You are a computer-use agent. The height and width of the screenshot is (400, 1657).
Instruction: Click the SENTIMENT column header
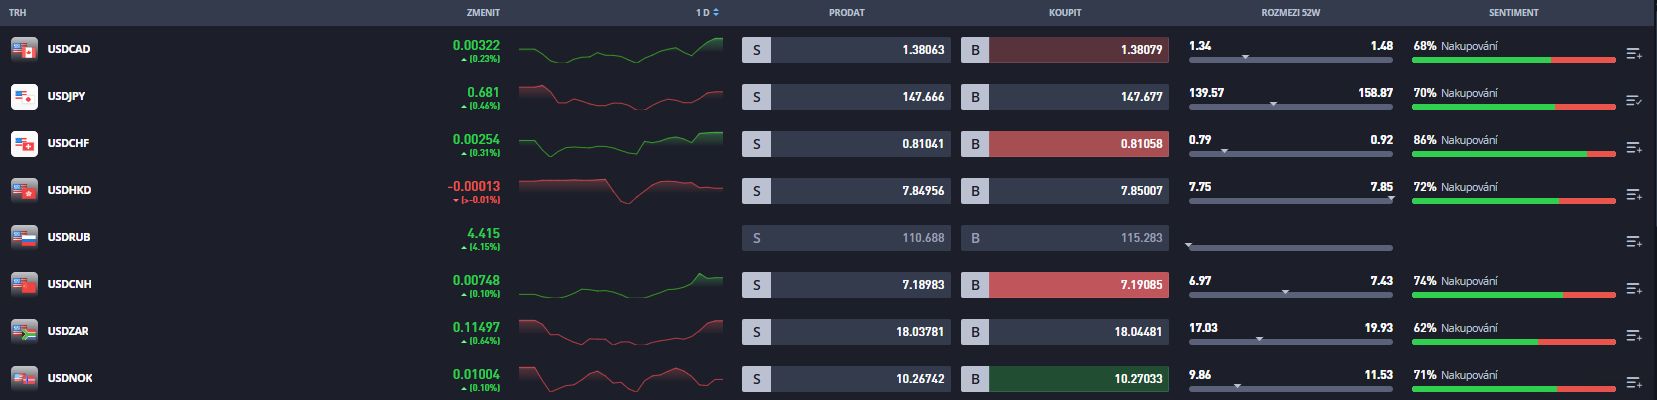(x=1513, y=13)
